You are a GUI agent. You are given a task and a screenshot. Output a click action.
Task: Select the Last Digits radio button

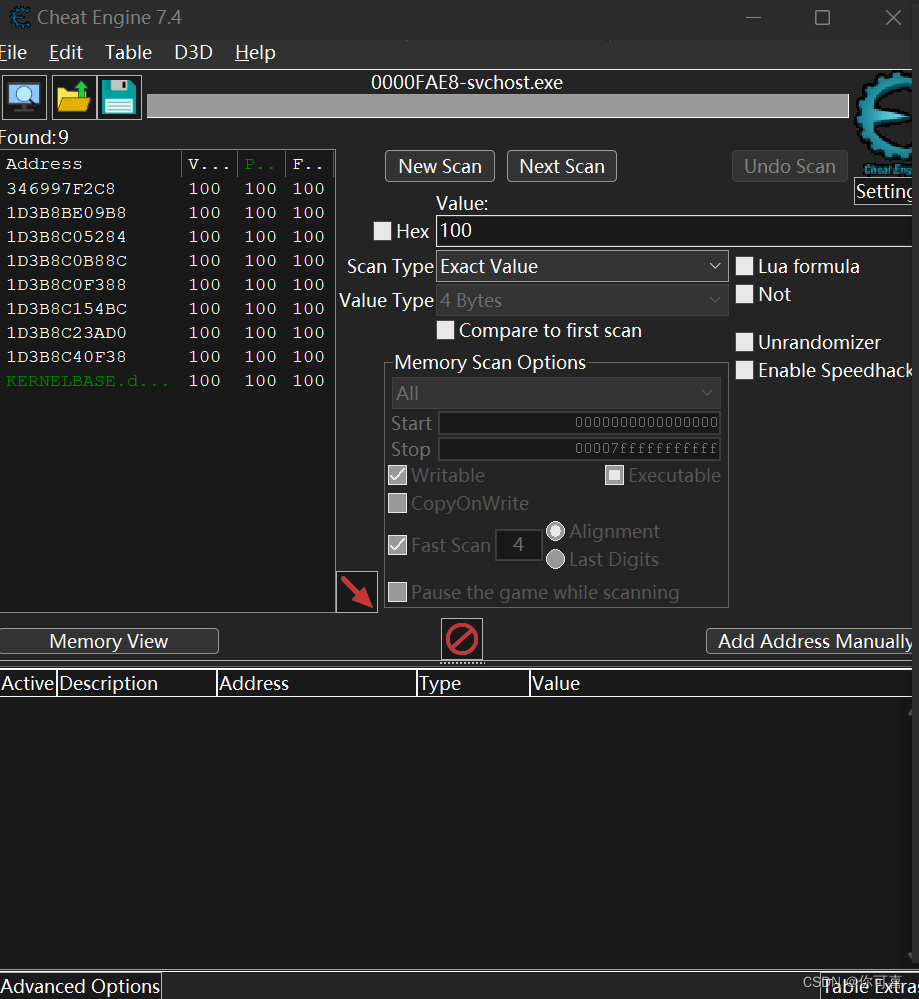pyautogui.click(x=556, y=559)
